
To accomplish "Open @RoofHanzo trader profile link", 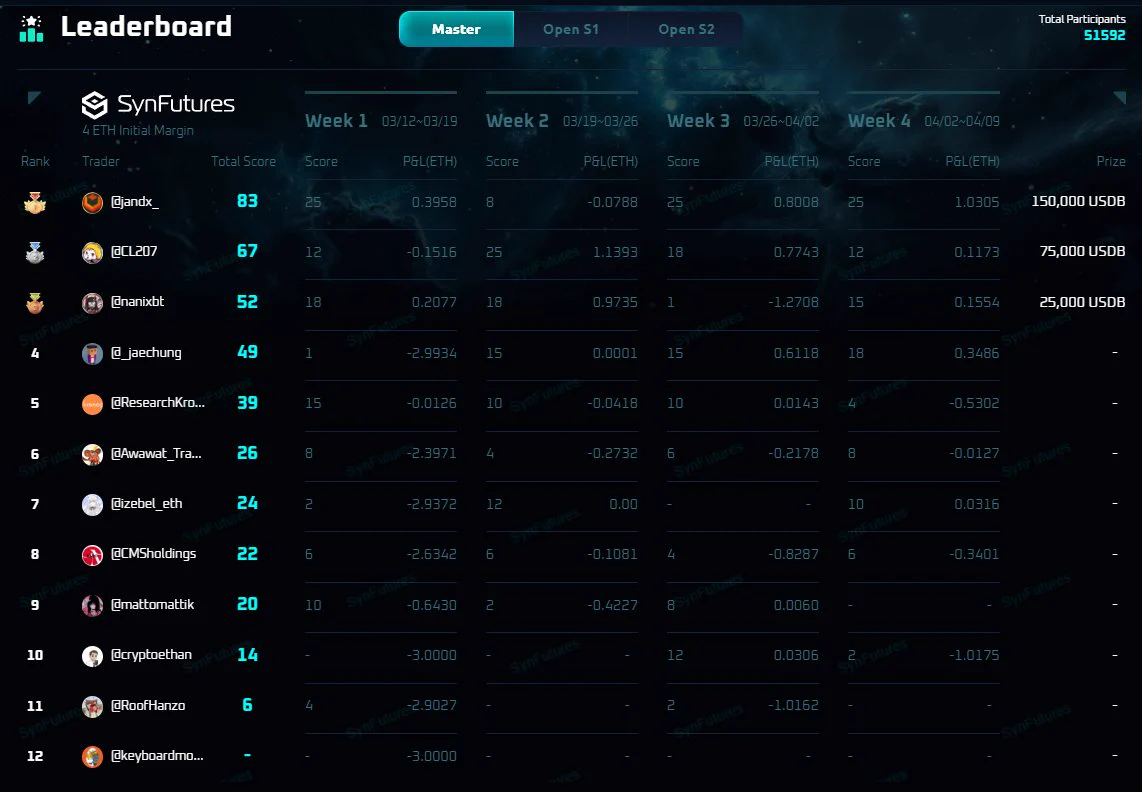I will pyautogui.click(x=148, y=705).
